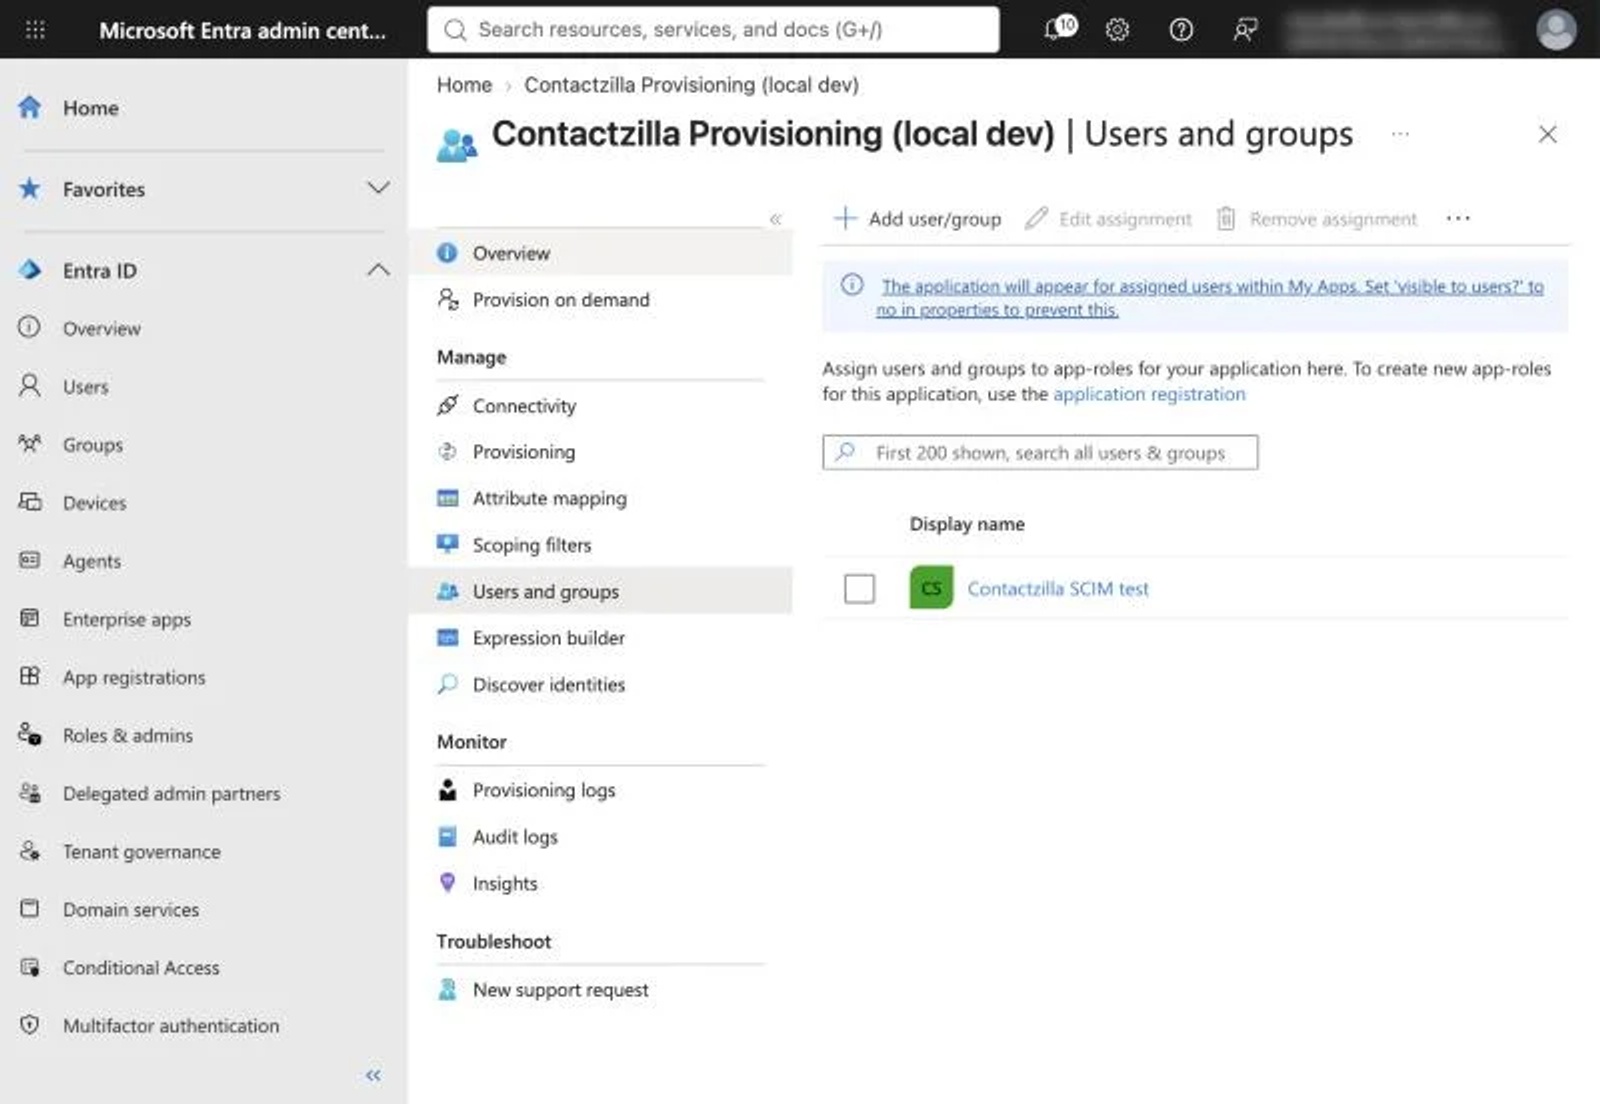Focus the top resources search bar
This screenshot has width=1600, height=1104.
(x=713, y=30)
